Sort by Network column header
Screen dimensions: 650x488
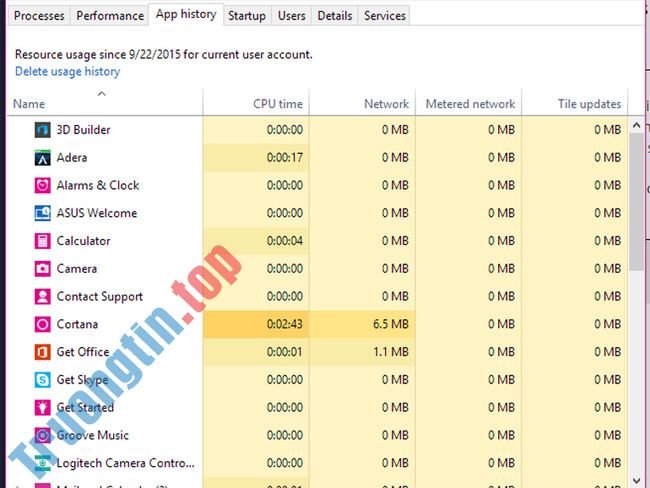pos(362,102)
